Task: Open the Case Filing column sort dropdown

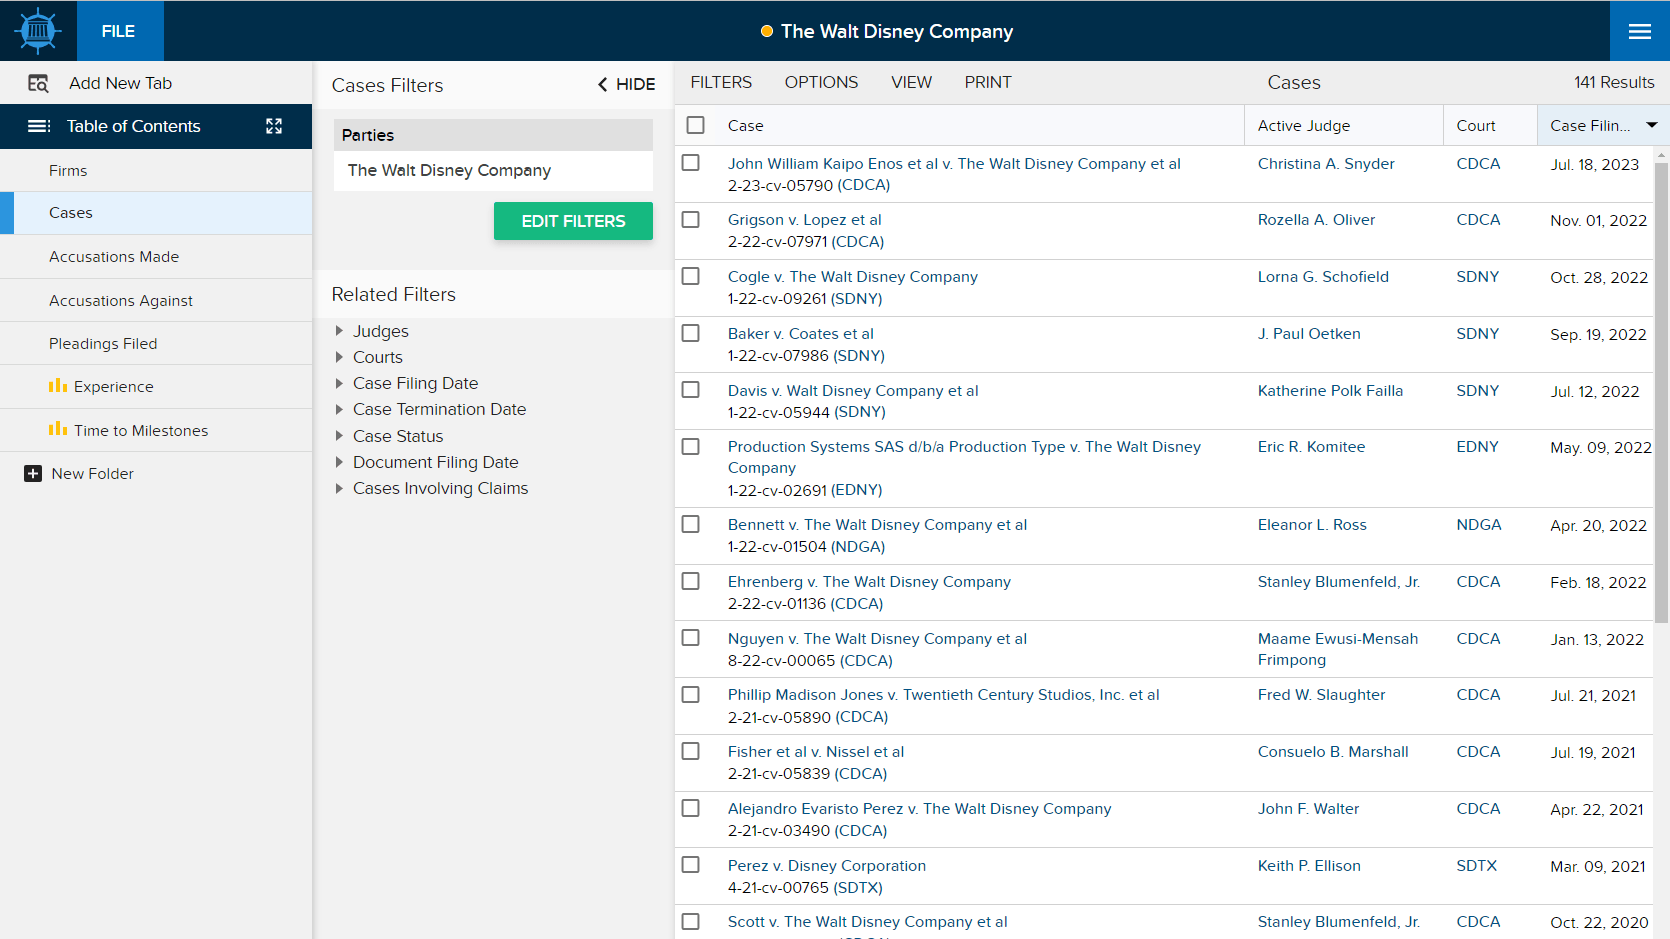Action: pyautogui.click(x=1652, y=125)
